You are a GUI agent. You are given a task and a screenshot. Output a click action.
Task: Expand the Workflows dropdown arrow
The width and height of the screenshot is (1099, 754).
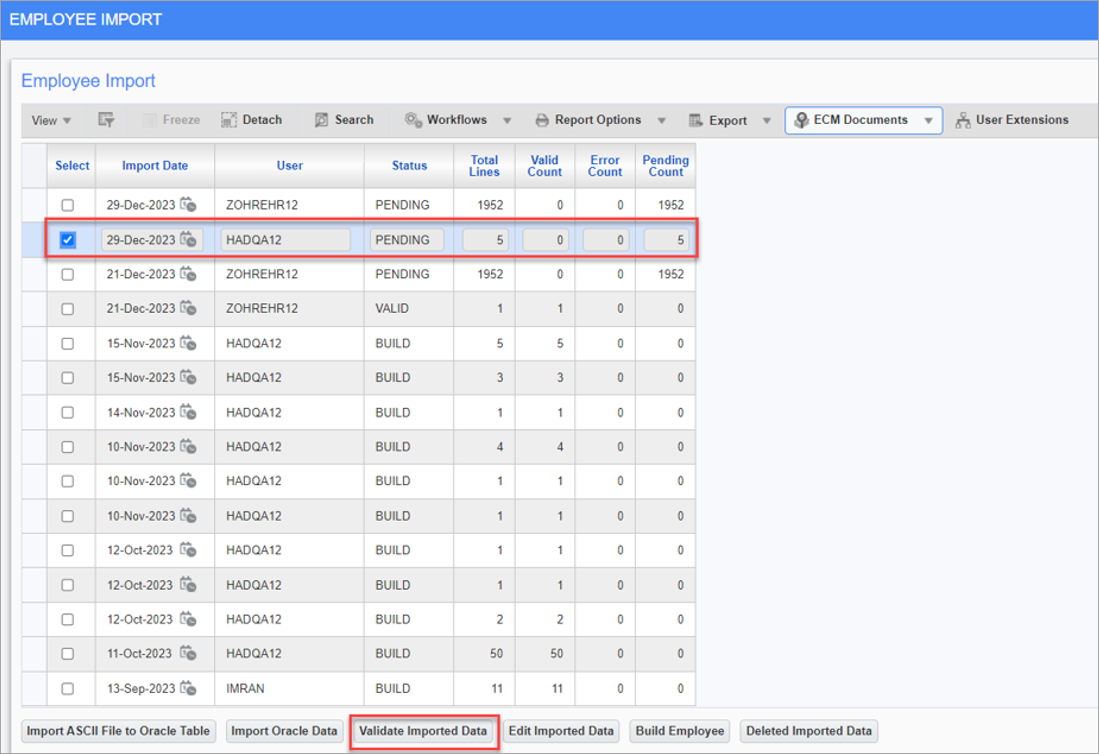coord(507,121)
